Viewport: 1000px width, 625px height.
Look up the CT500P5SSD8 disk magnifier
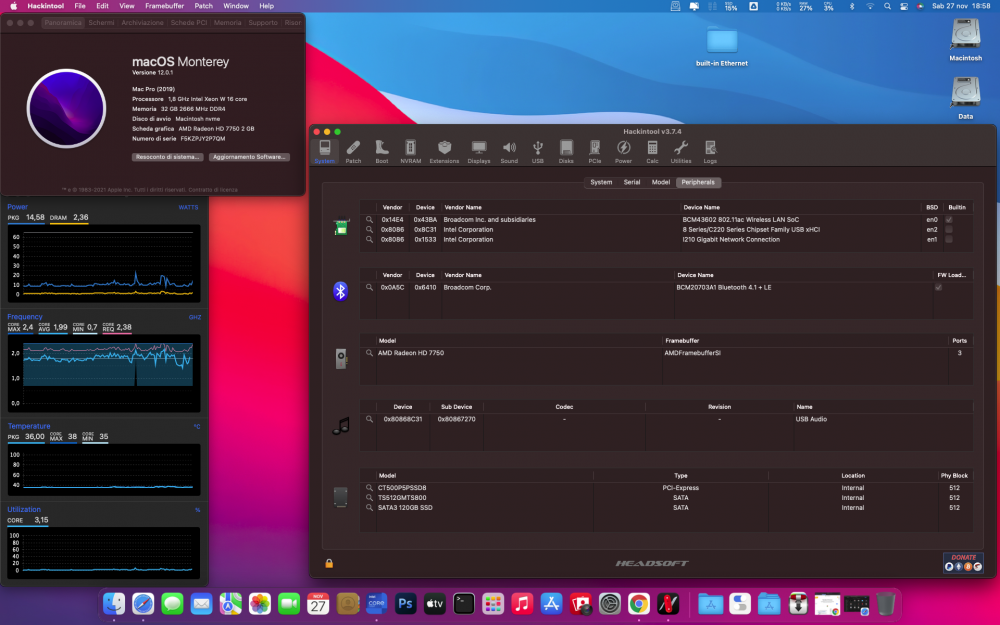point(369,488)
